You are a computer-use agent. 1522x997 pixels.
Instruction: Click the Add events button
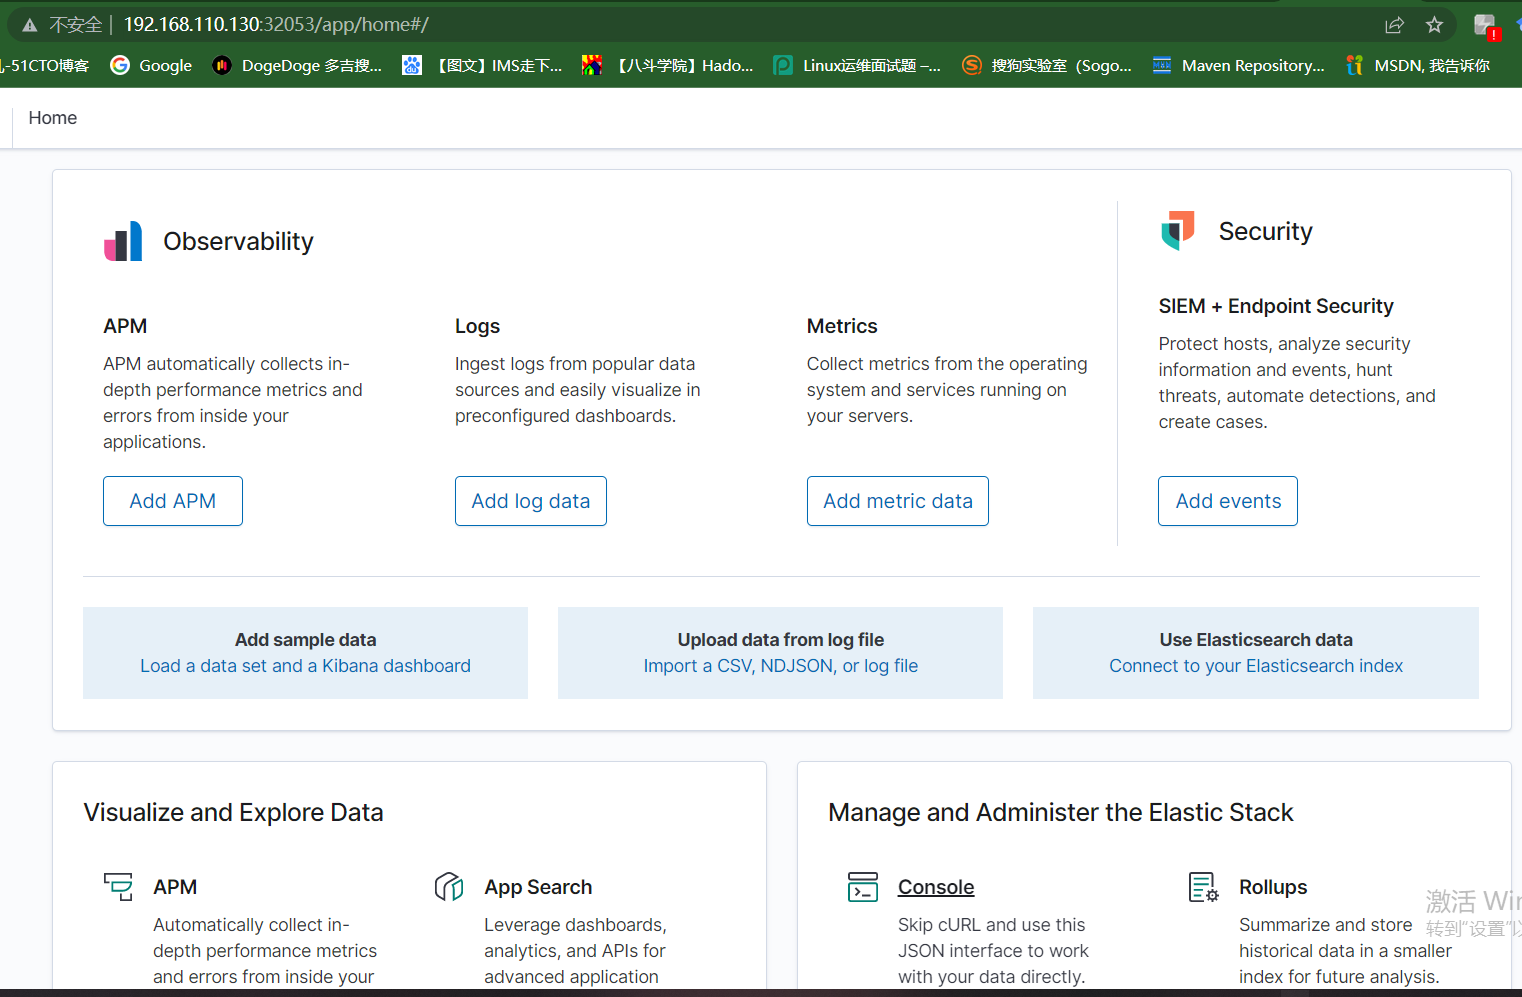point(1228,501)
